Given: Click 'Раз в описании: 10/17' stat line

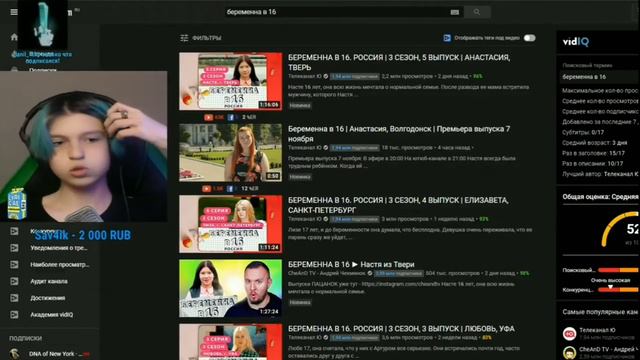Looking at the screenshot, I should [592, 163].
